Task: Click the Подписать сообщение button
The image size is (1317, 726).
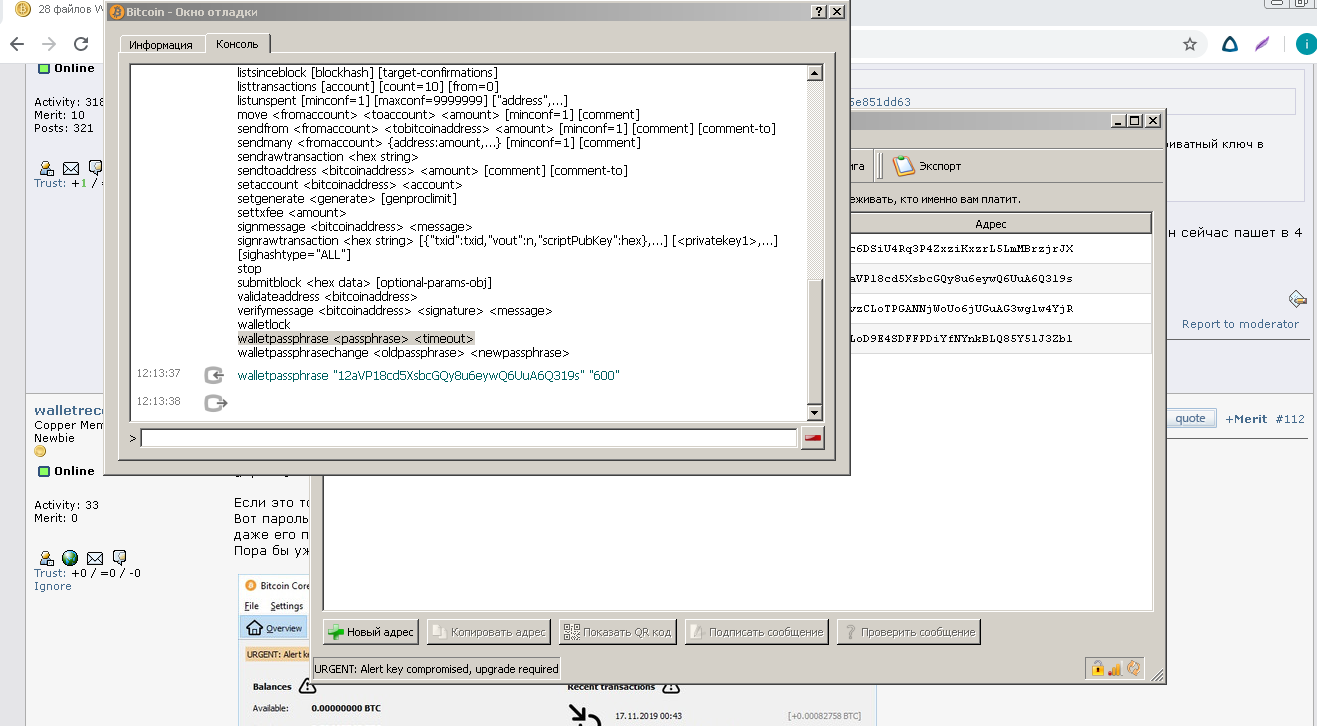Action: click(757, 632)
